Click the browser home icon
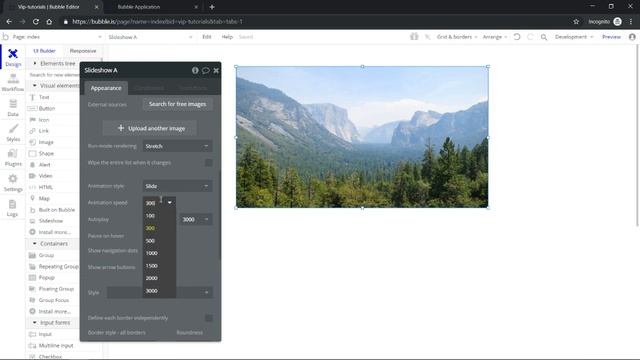Image resolution: width=640 pixels, height=360 pixels. tap(49, 22)
